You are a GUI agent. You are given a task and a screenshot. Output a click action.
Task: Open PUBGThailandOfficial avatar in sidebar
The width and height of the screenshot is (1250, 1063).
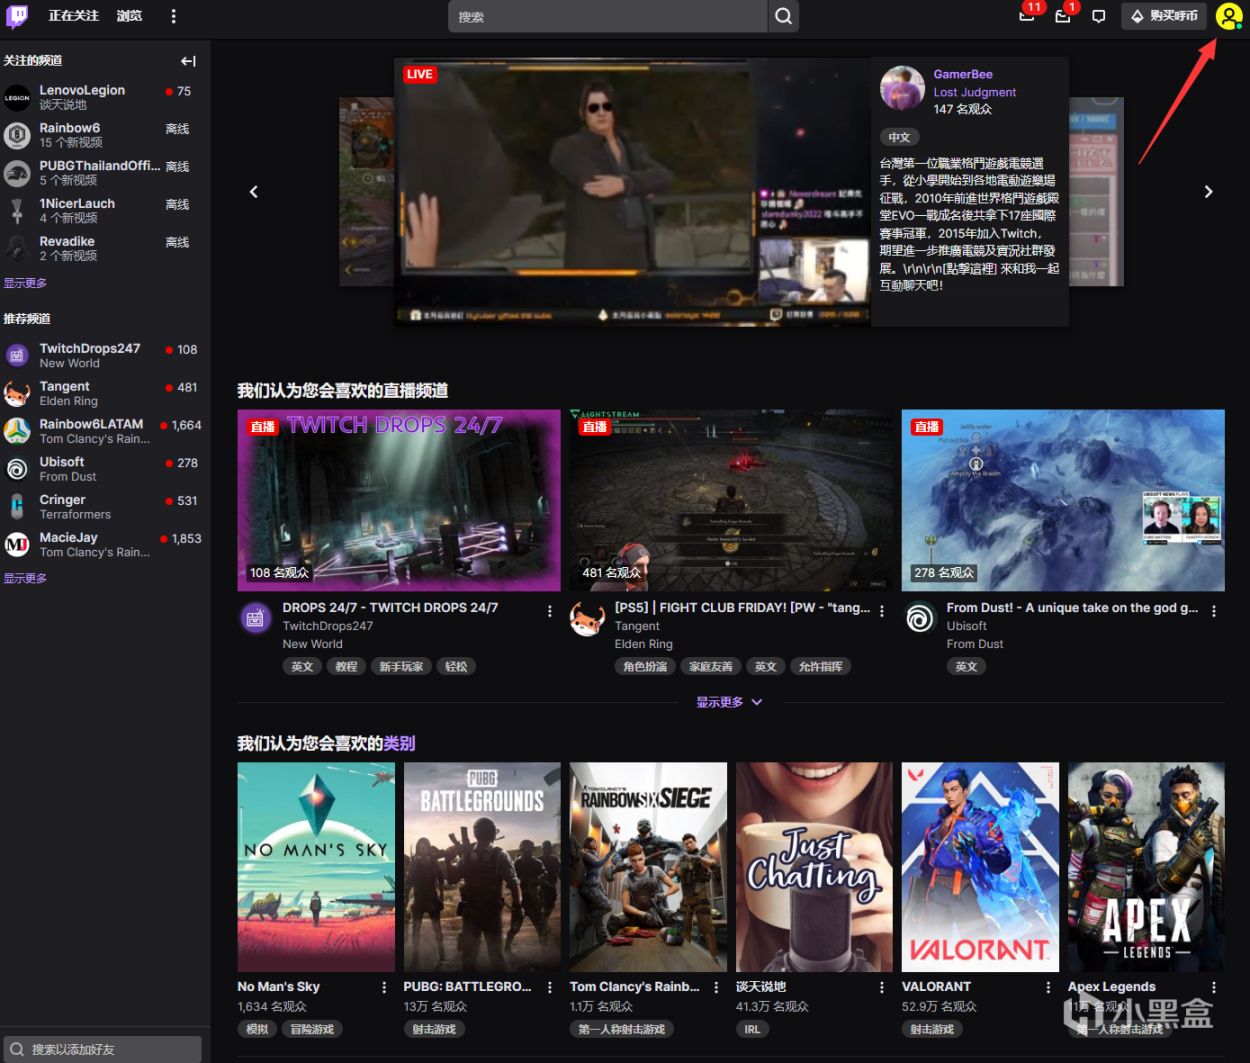pyautogui.click(x=17, y=173)
